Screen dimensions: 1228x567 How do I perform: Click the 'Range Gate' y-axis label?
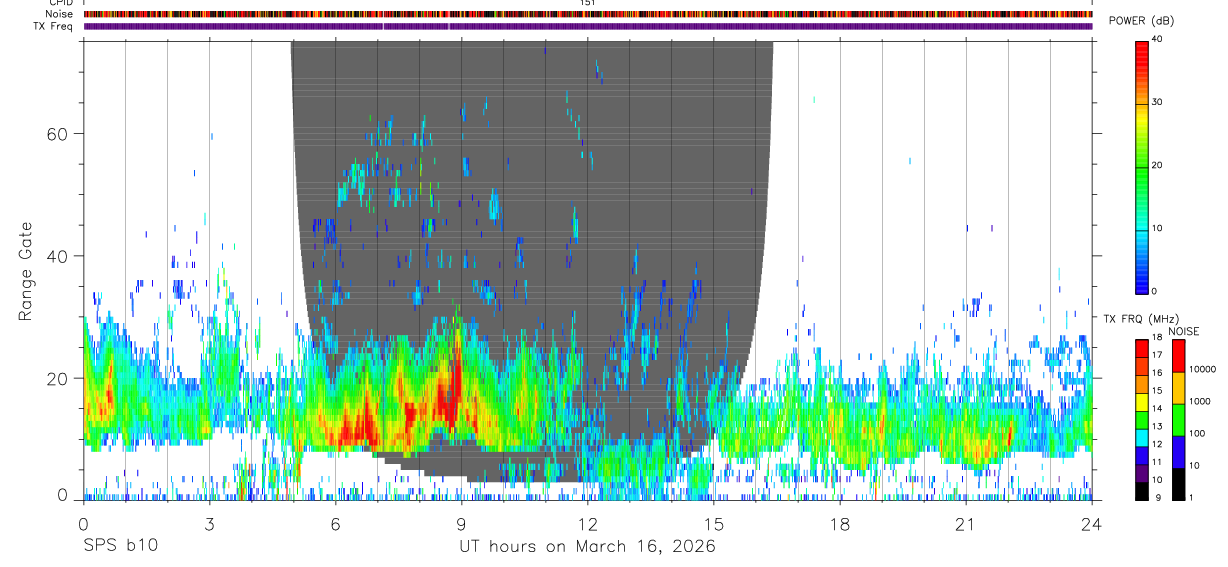pos(25,270)
